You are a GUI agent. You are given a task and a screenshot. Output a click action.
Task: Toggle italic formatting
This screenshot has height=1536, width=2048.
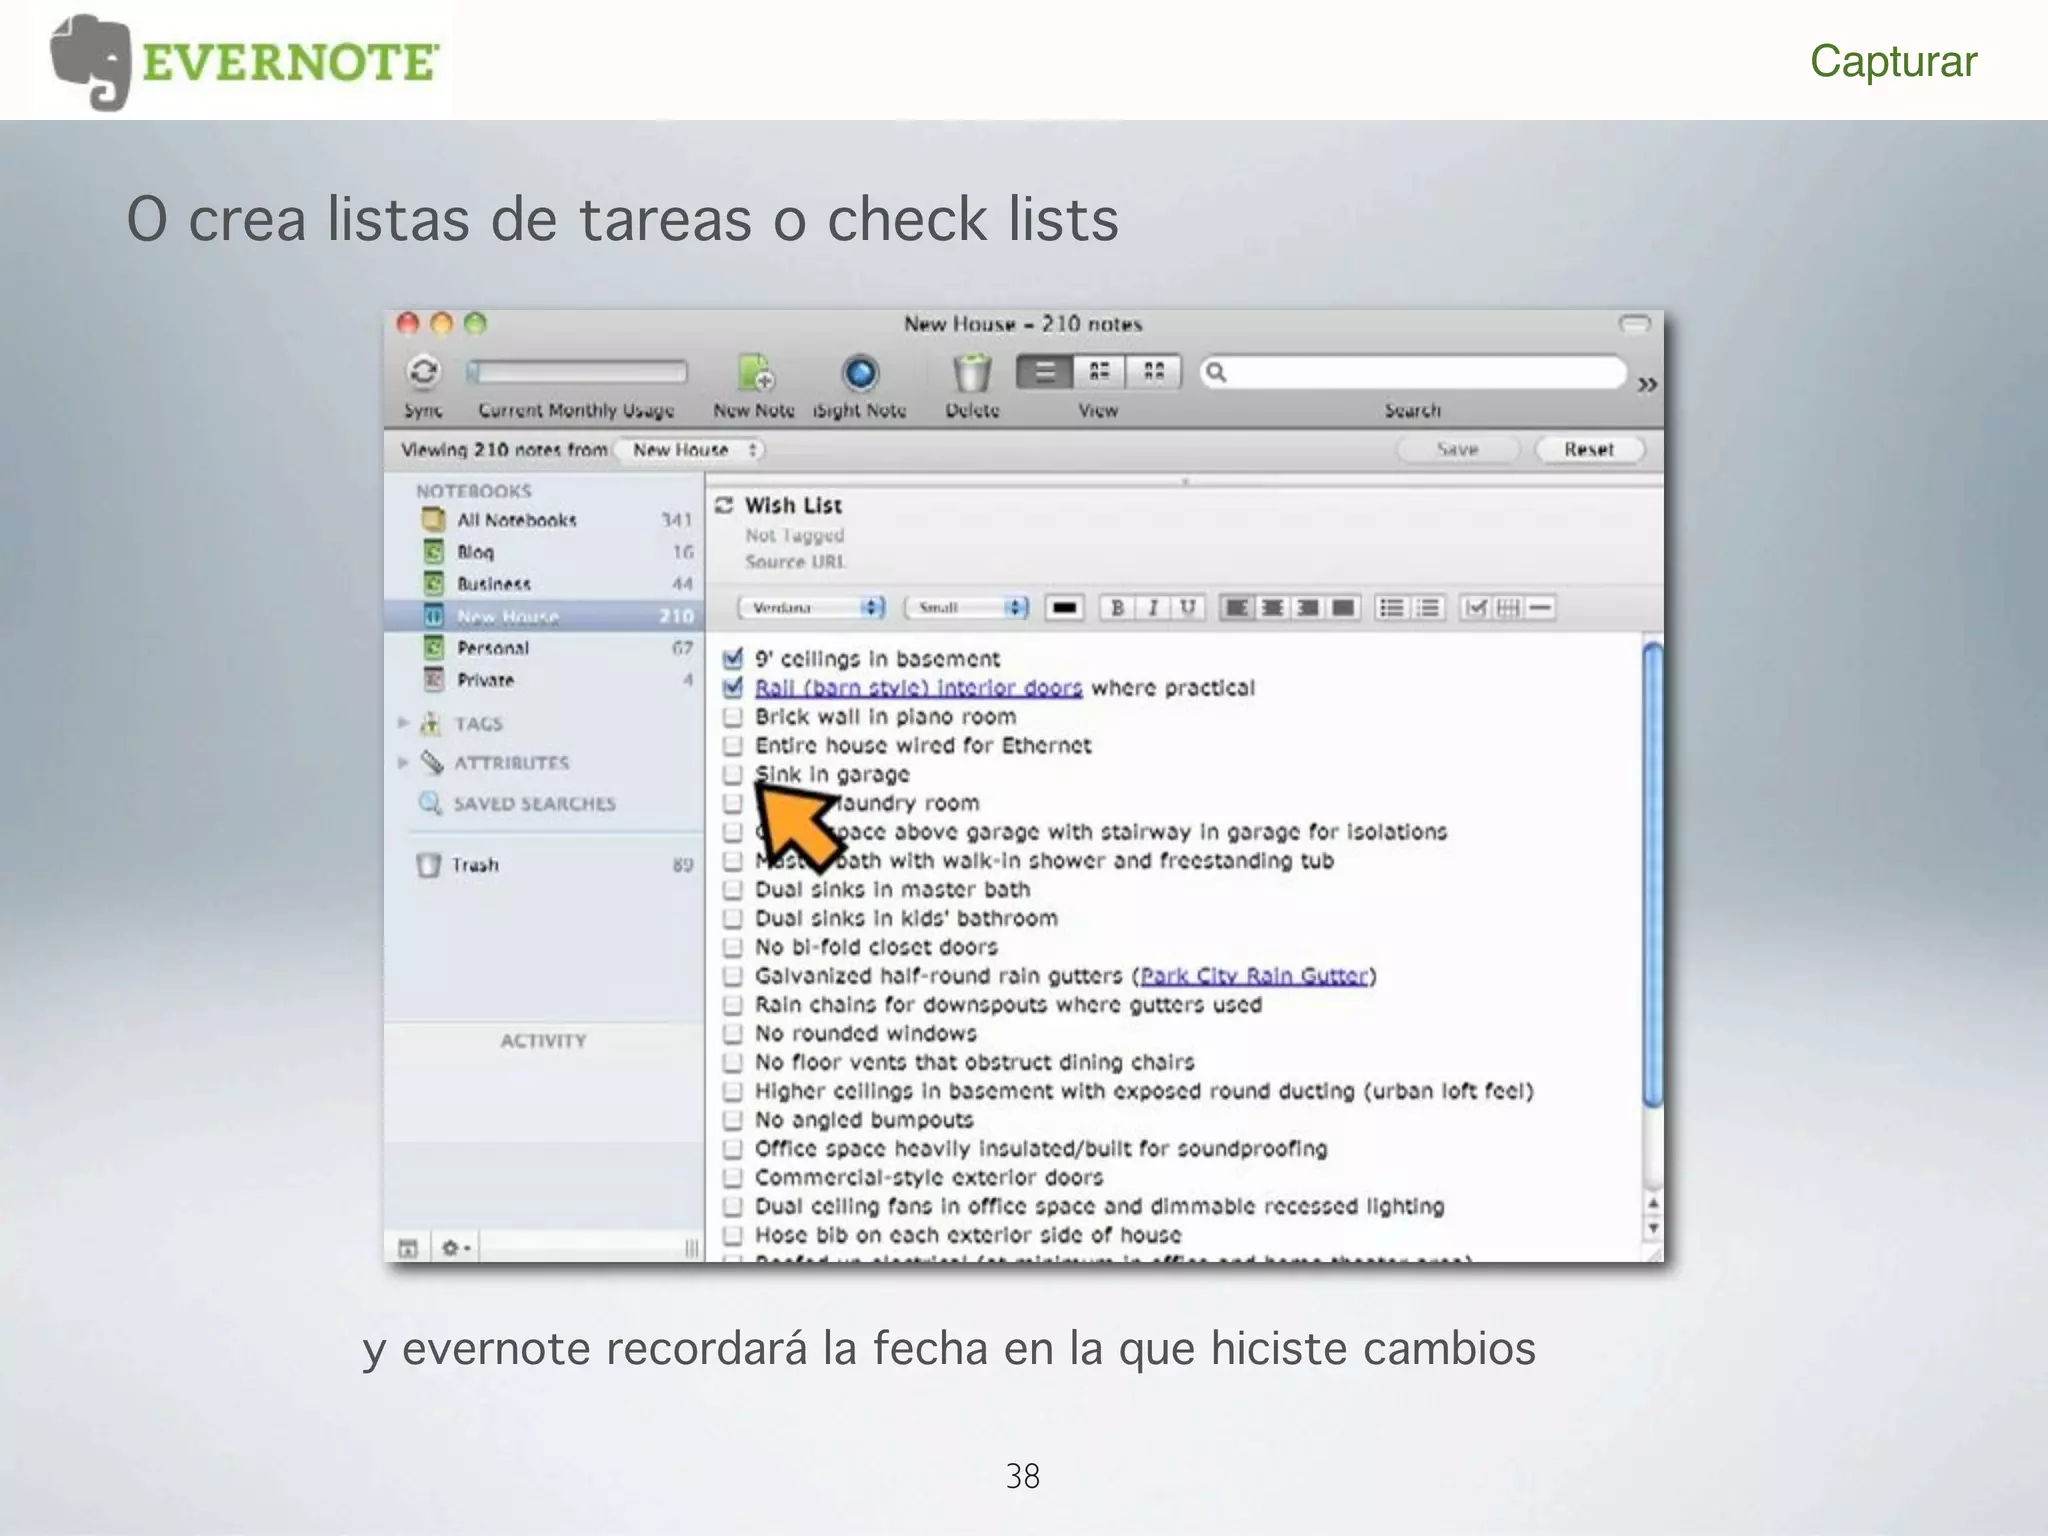1153,607
